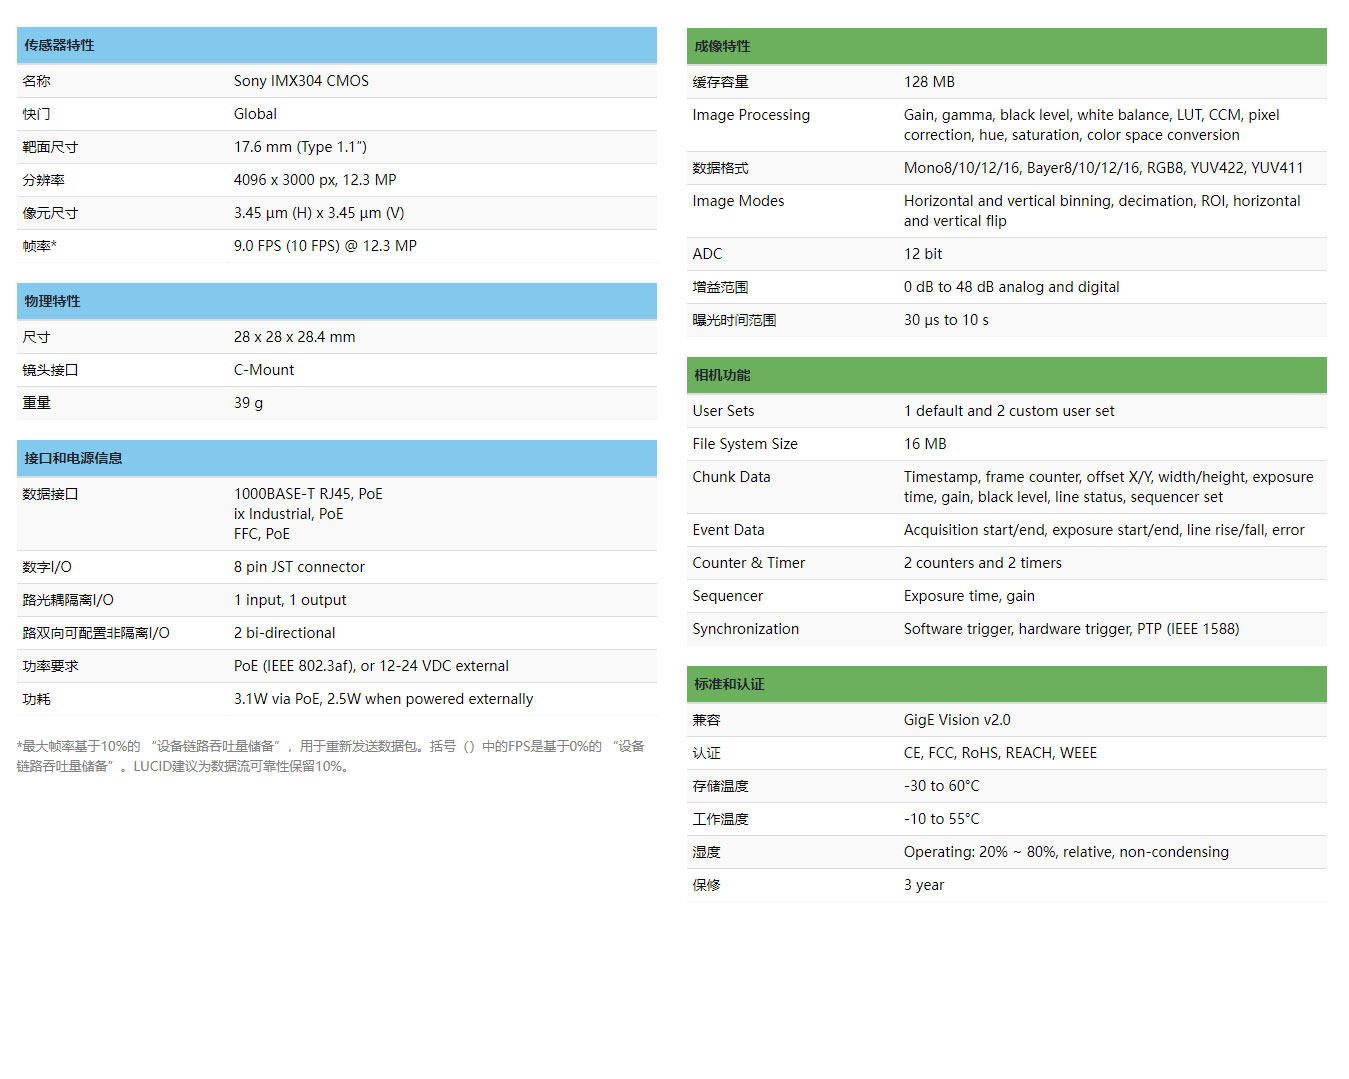This screenshot has width=1349, height=1079.
Task: Click the 成像特性 section header
Action: pos(722,46)
